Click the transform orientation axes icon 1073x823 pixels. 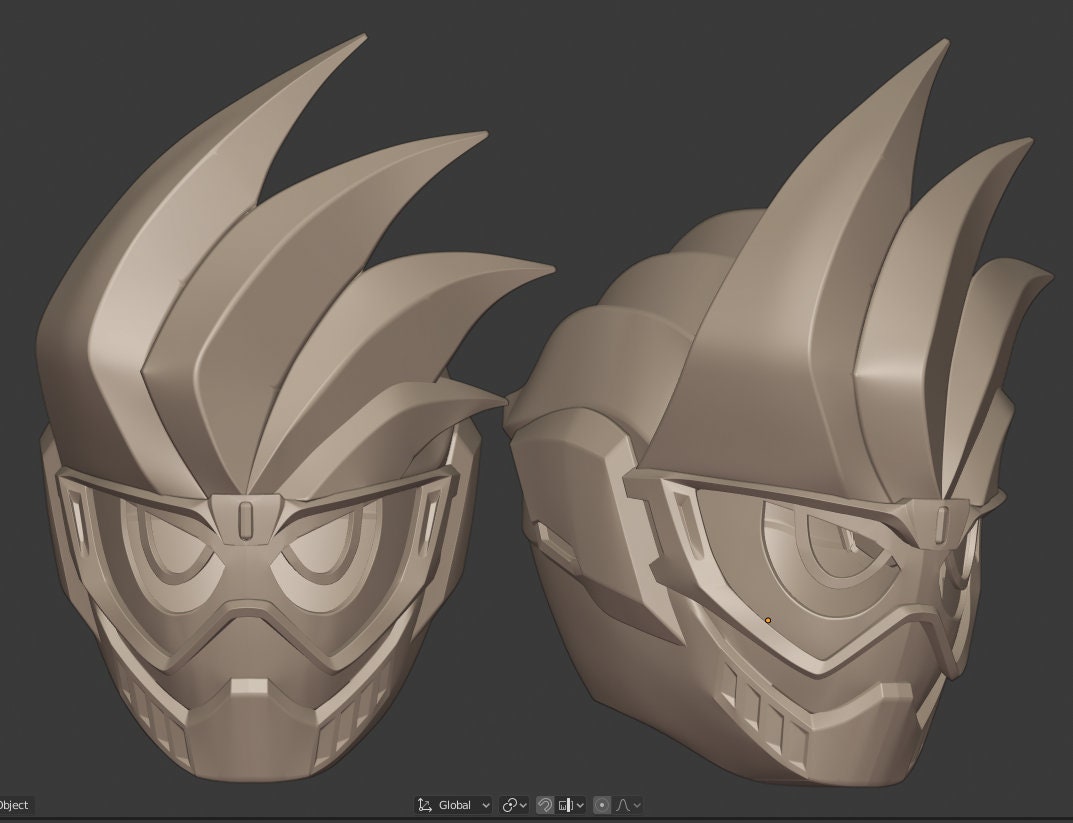[x=424, y=804]
